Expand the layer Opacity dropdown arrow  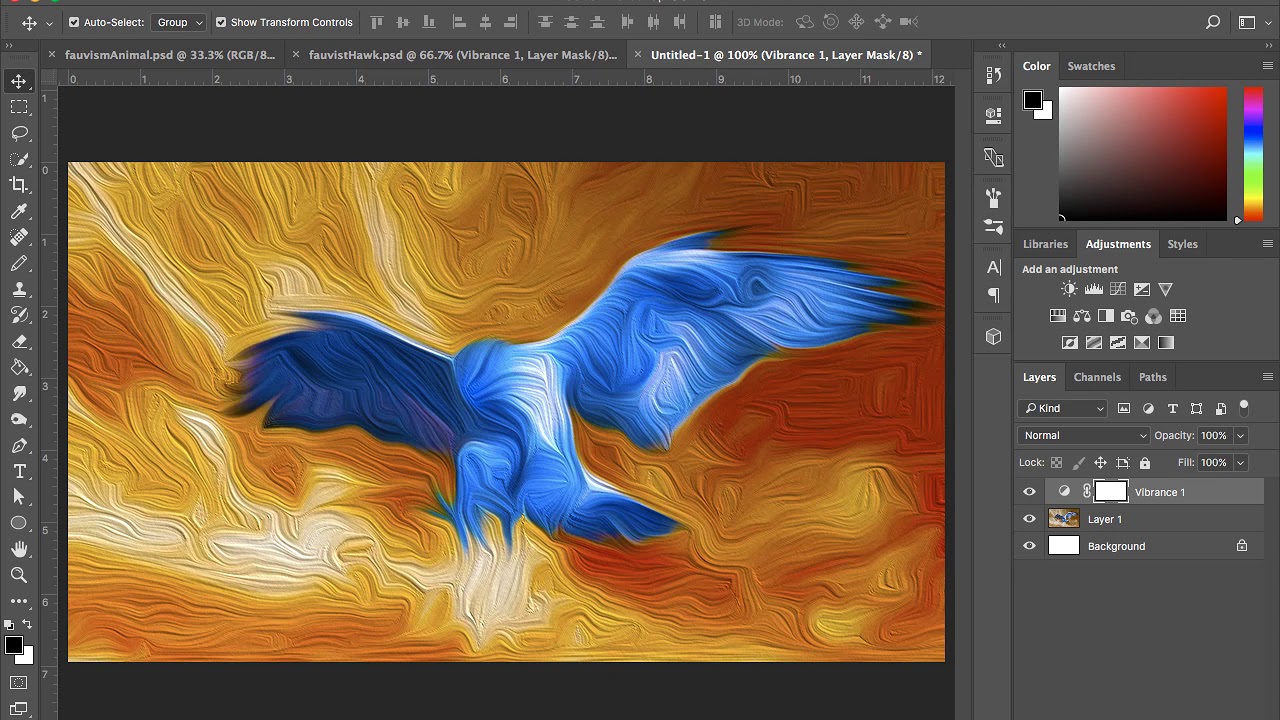coord(1240,435)
